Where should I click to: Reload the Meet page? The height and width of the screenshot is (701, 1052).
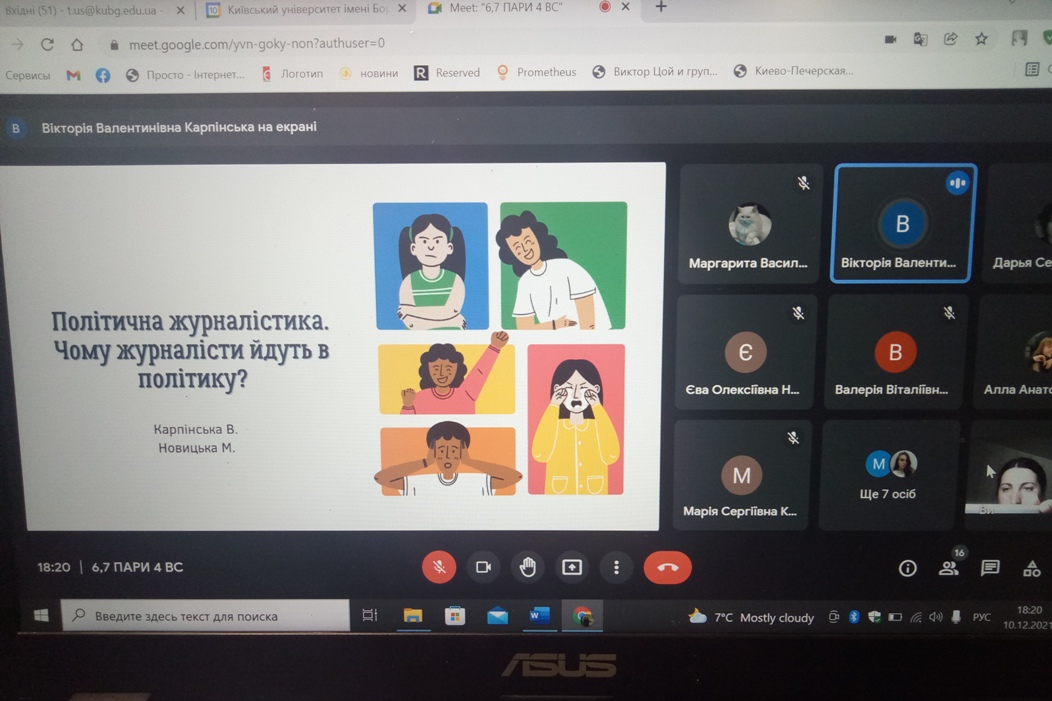47,44
